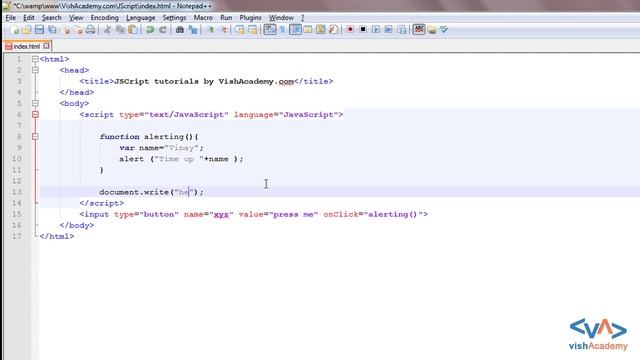Click the Replace toolbar icon

tap(193, 30)
